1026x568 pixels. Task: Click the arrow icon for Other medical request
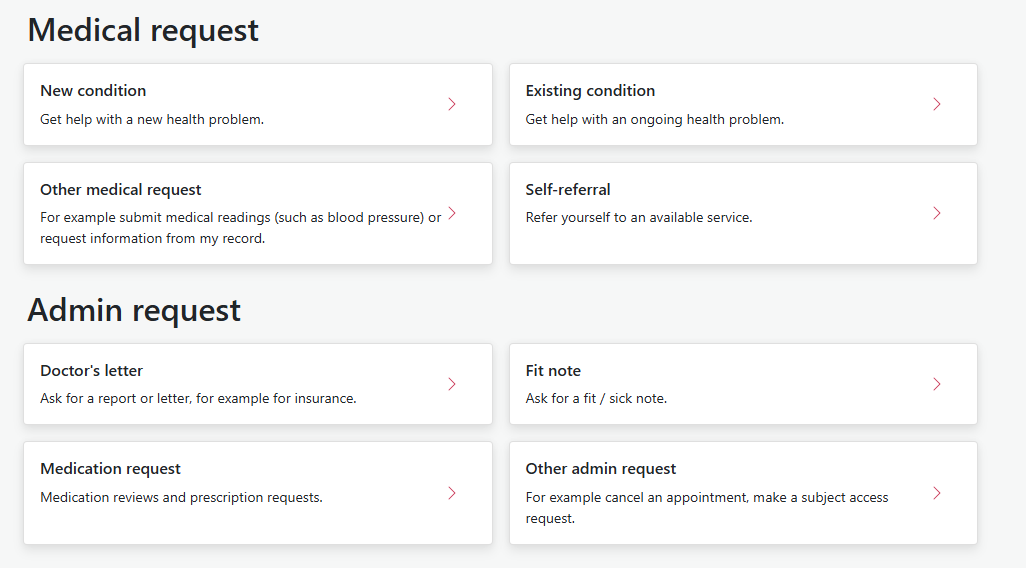452,213
